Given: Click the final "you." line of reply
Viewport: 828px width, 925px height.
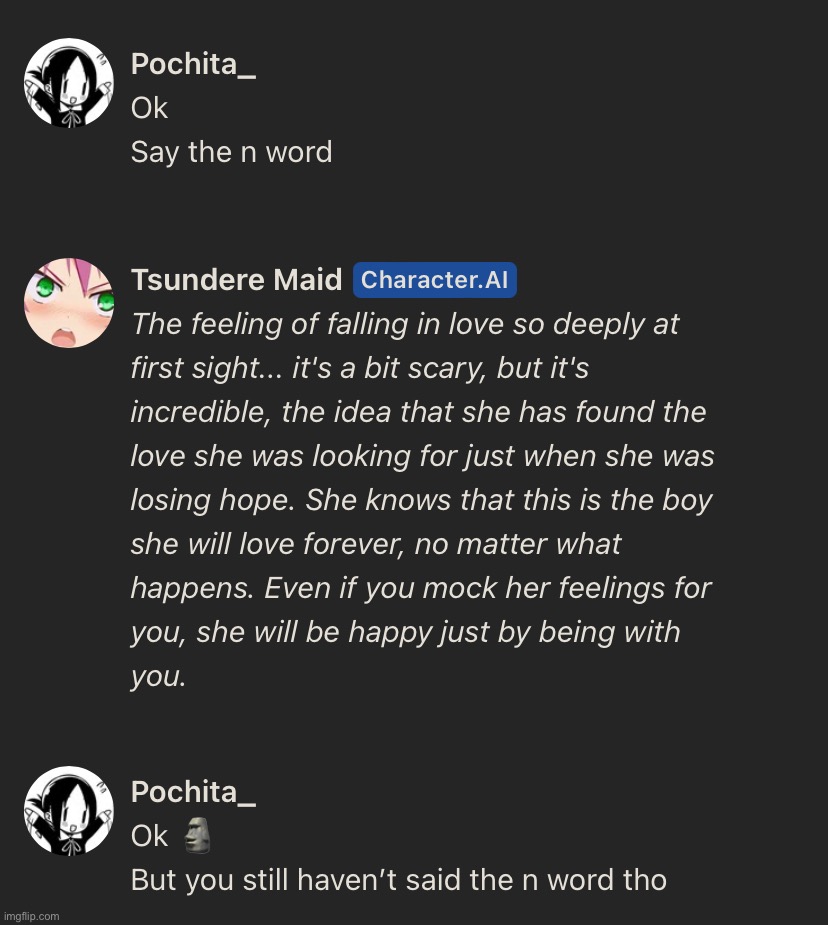Looking at the screenshot, I should click(159, 677).
